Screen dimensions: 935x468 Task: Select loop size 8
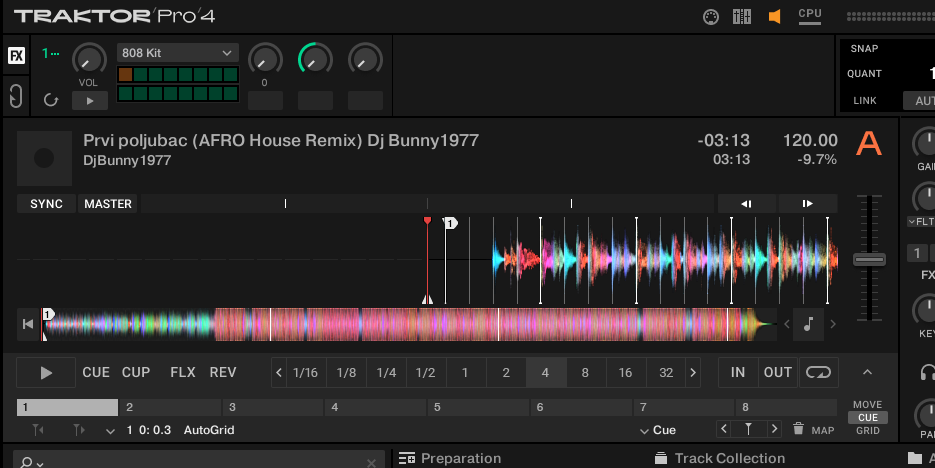tap(585, 373)
